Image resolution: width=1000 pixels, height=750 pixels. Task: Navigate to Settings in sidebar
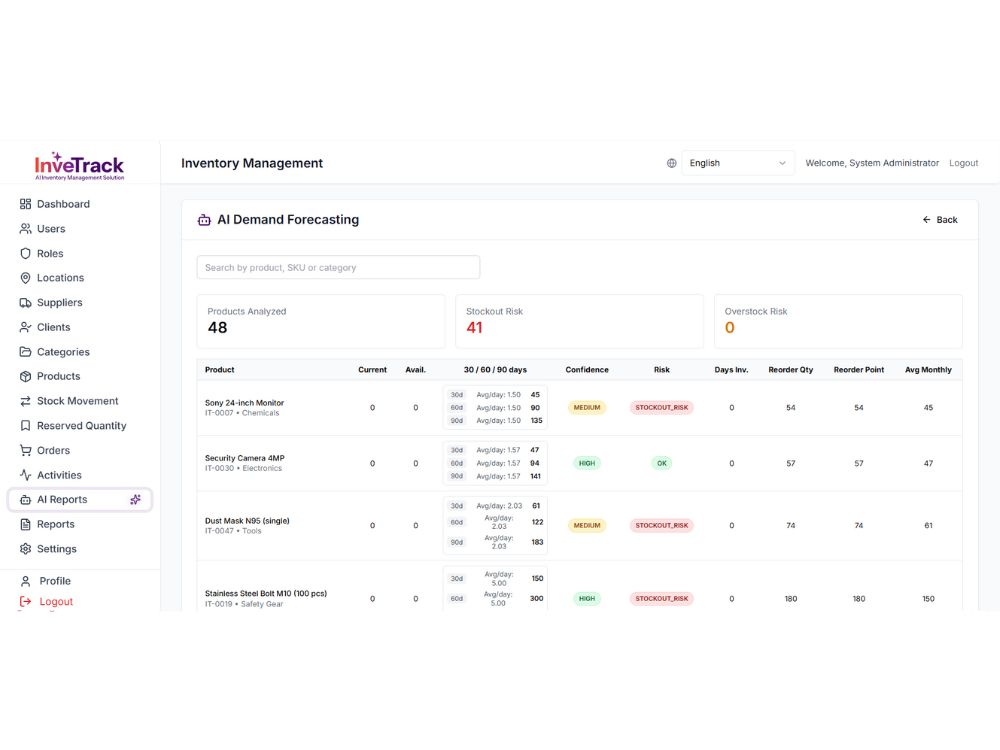click(57, 549)
